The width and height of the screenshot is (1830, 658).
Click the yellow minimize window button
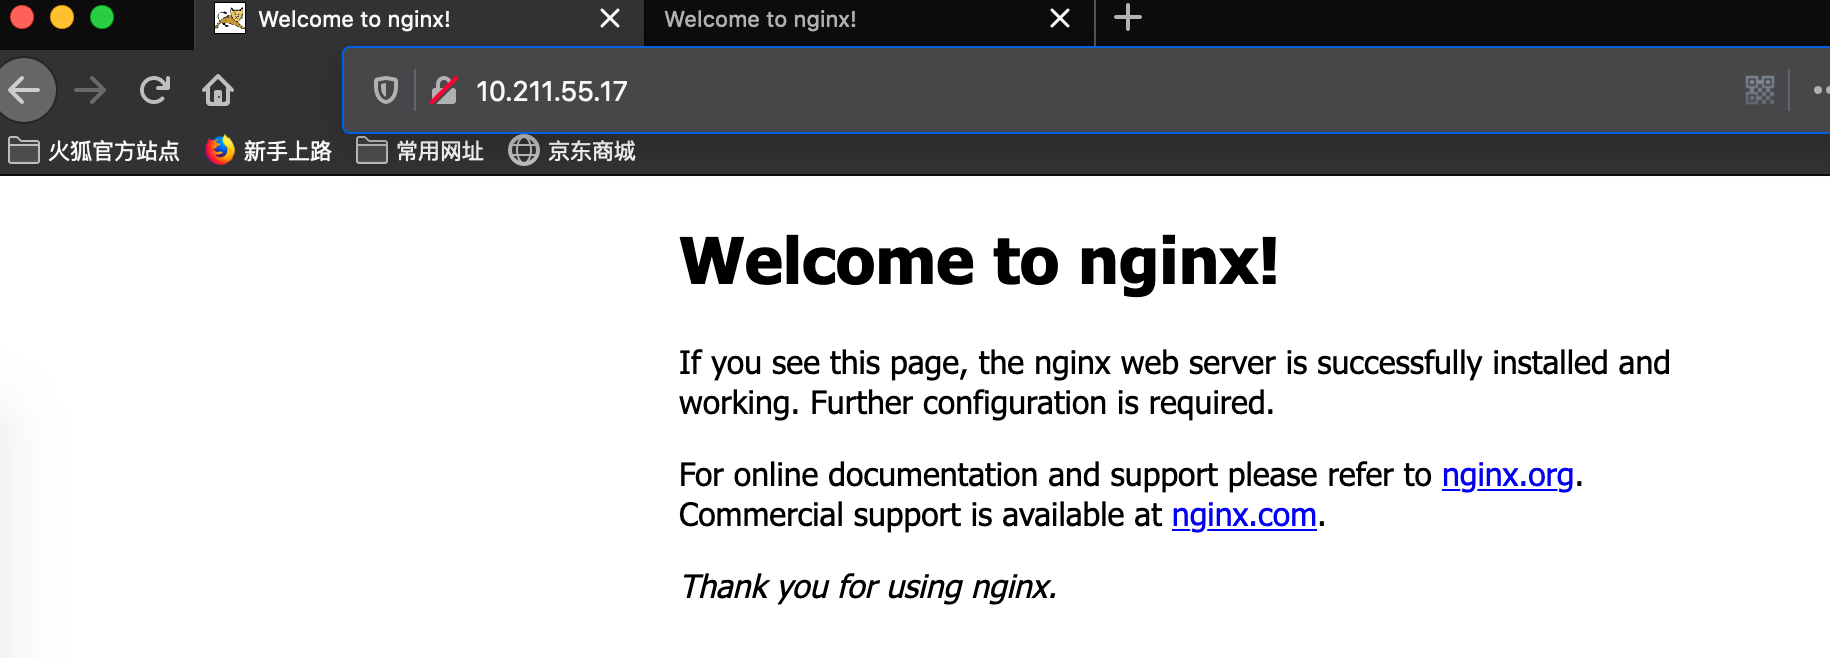62,17
